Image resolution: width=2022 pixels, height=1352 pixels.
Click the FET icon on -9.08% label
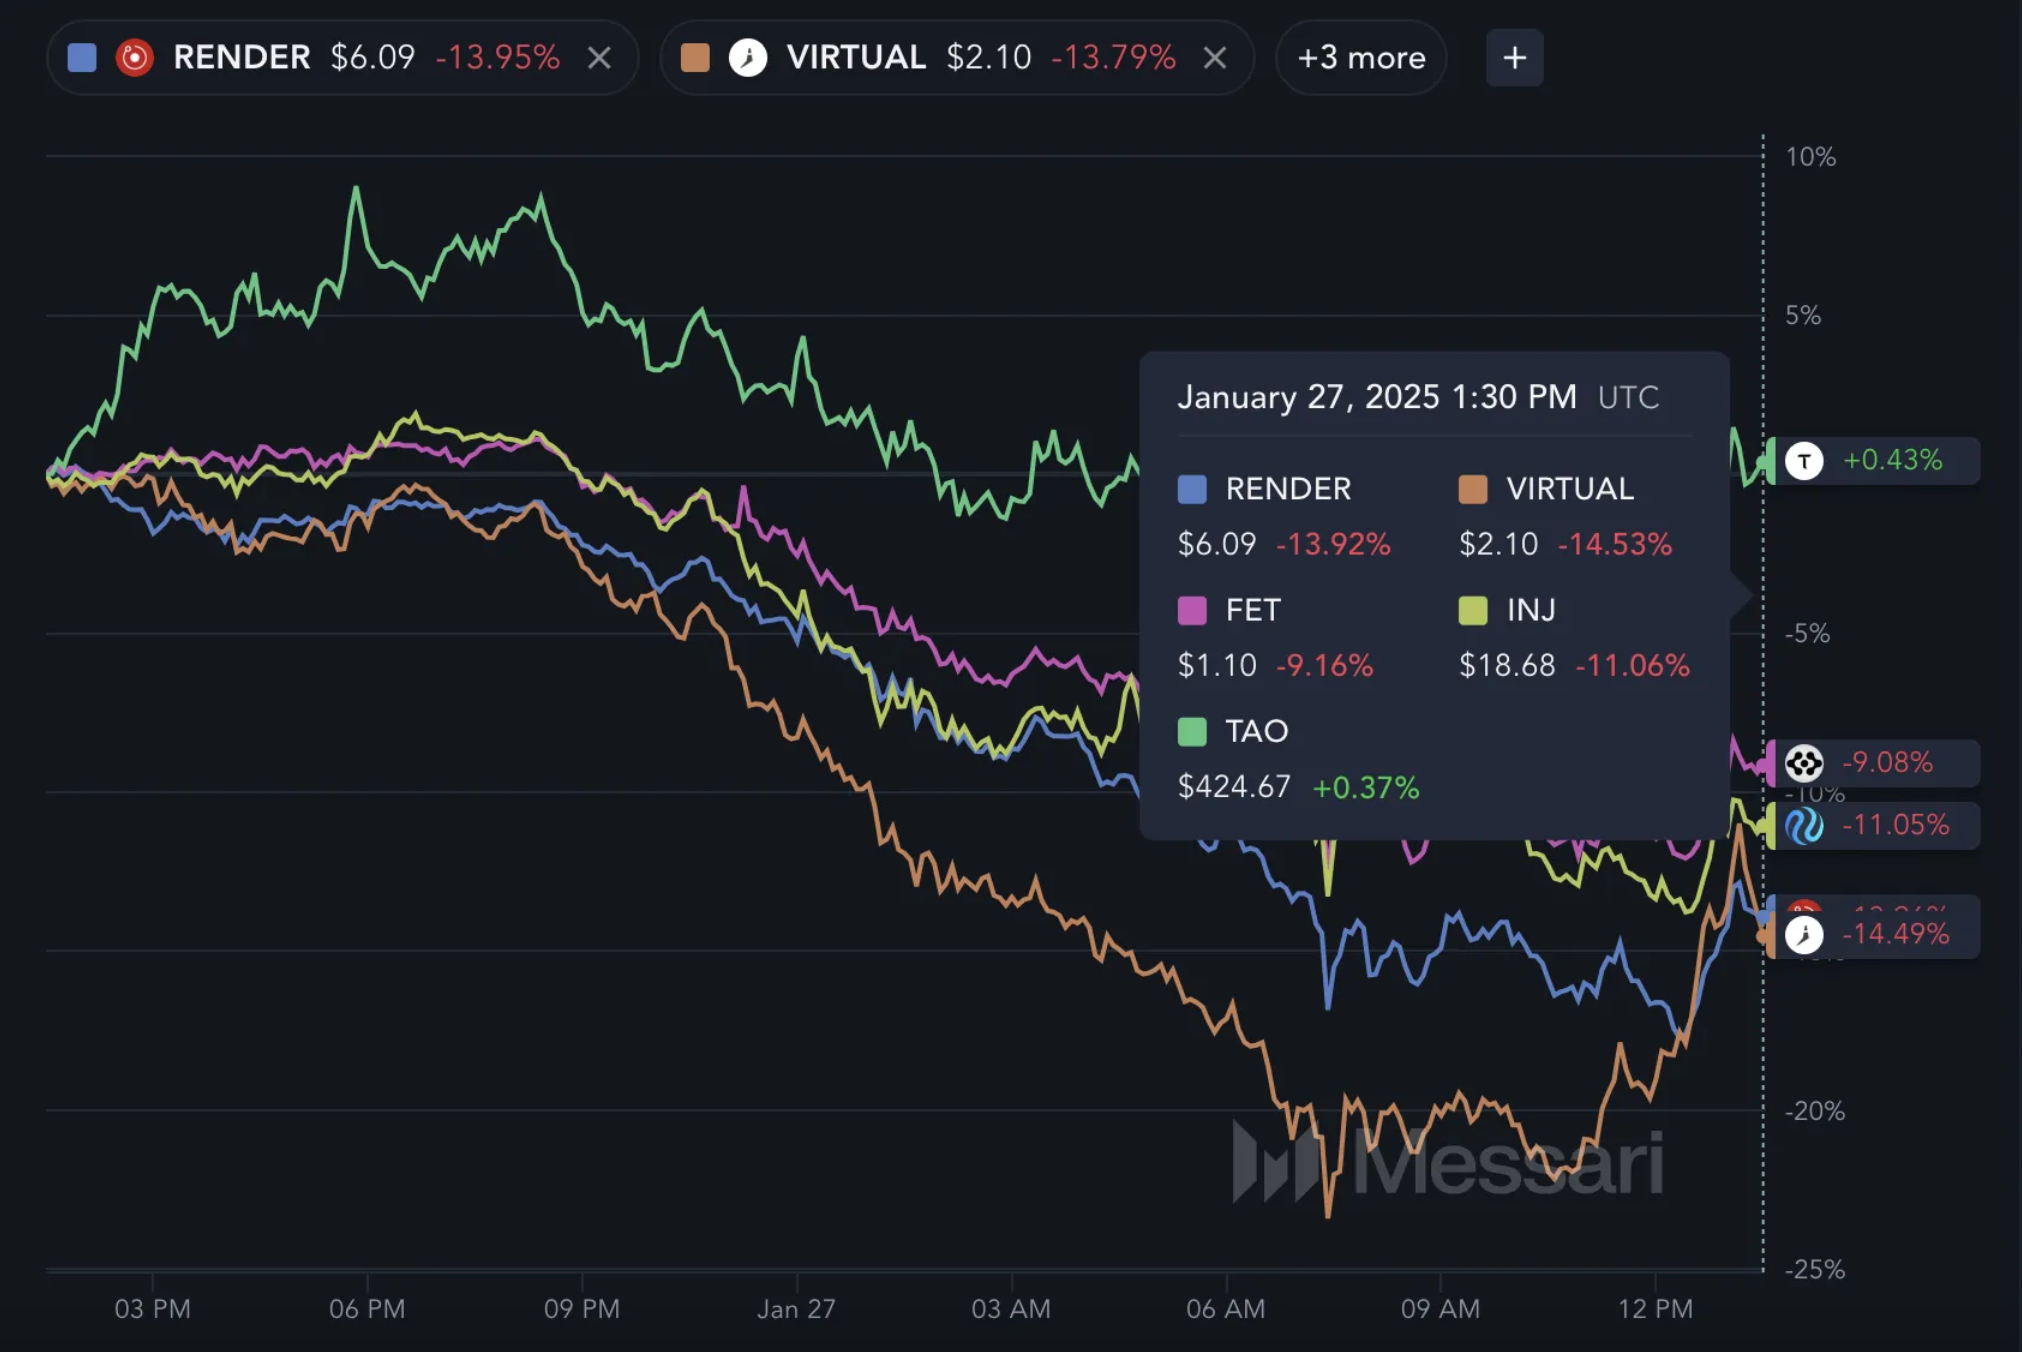point(1804,763)
